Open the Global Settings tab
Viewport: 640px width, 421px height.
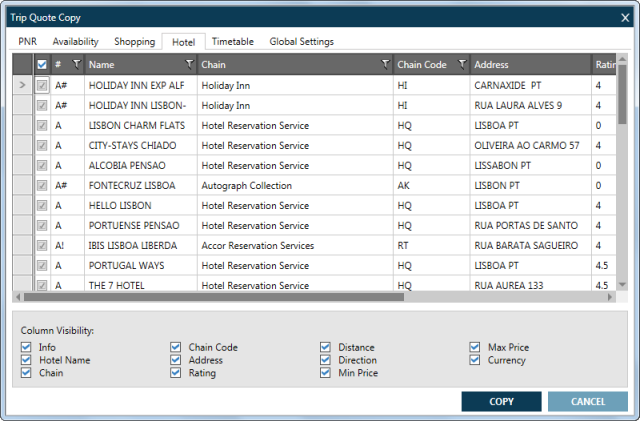[301, 41]
